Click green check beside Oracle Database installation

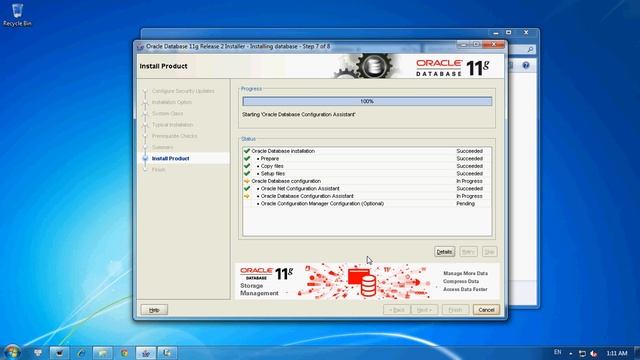point(247,151)
